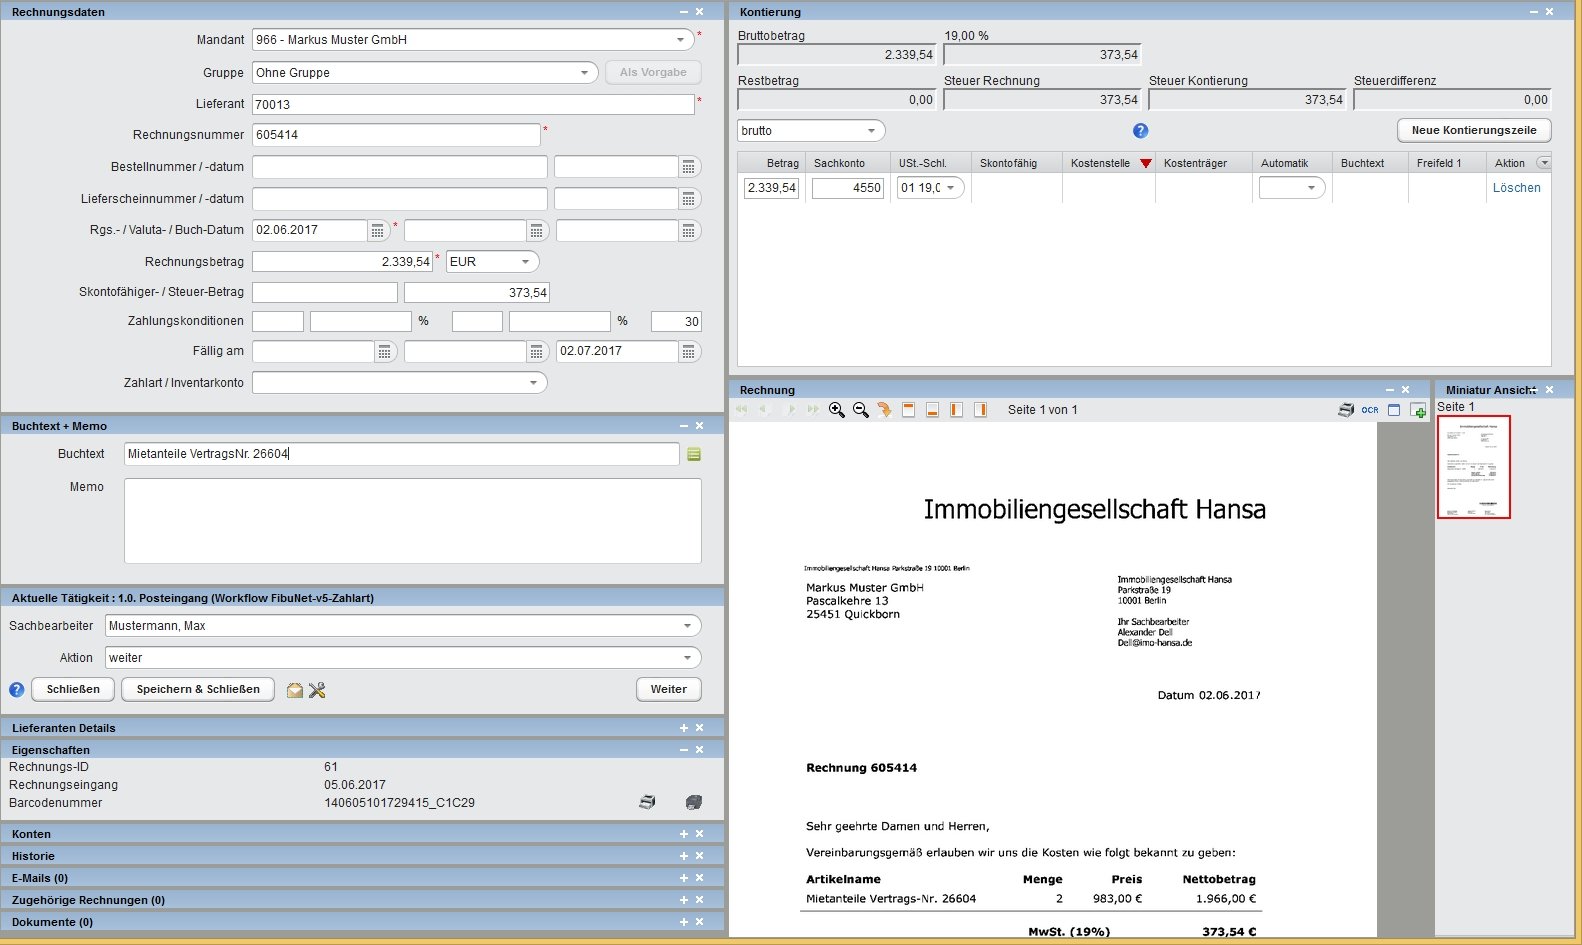Image resolution: width=1582 pixels, height=945 pixels.
Task: Collapse the Eigenschaften panel
Action: point(684,750)
